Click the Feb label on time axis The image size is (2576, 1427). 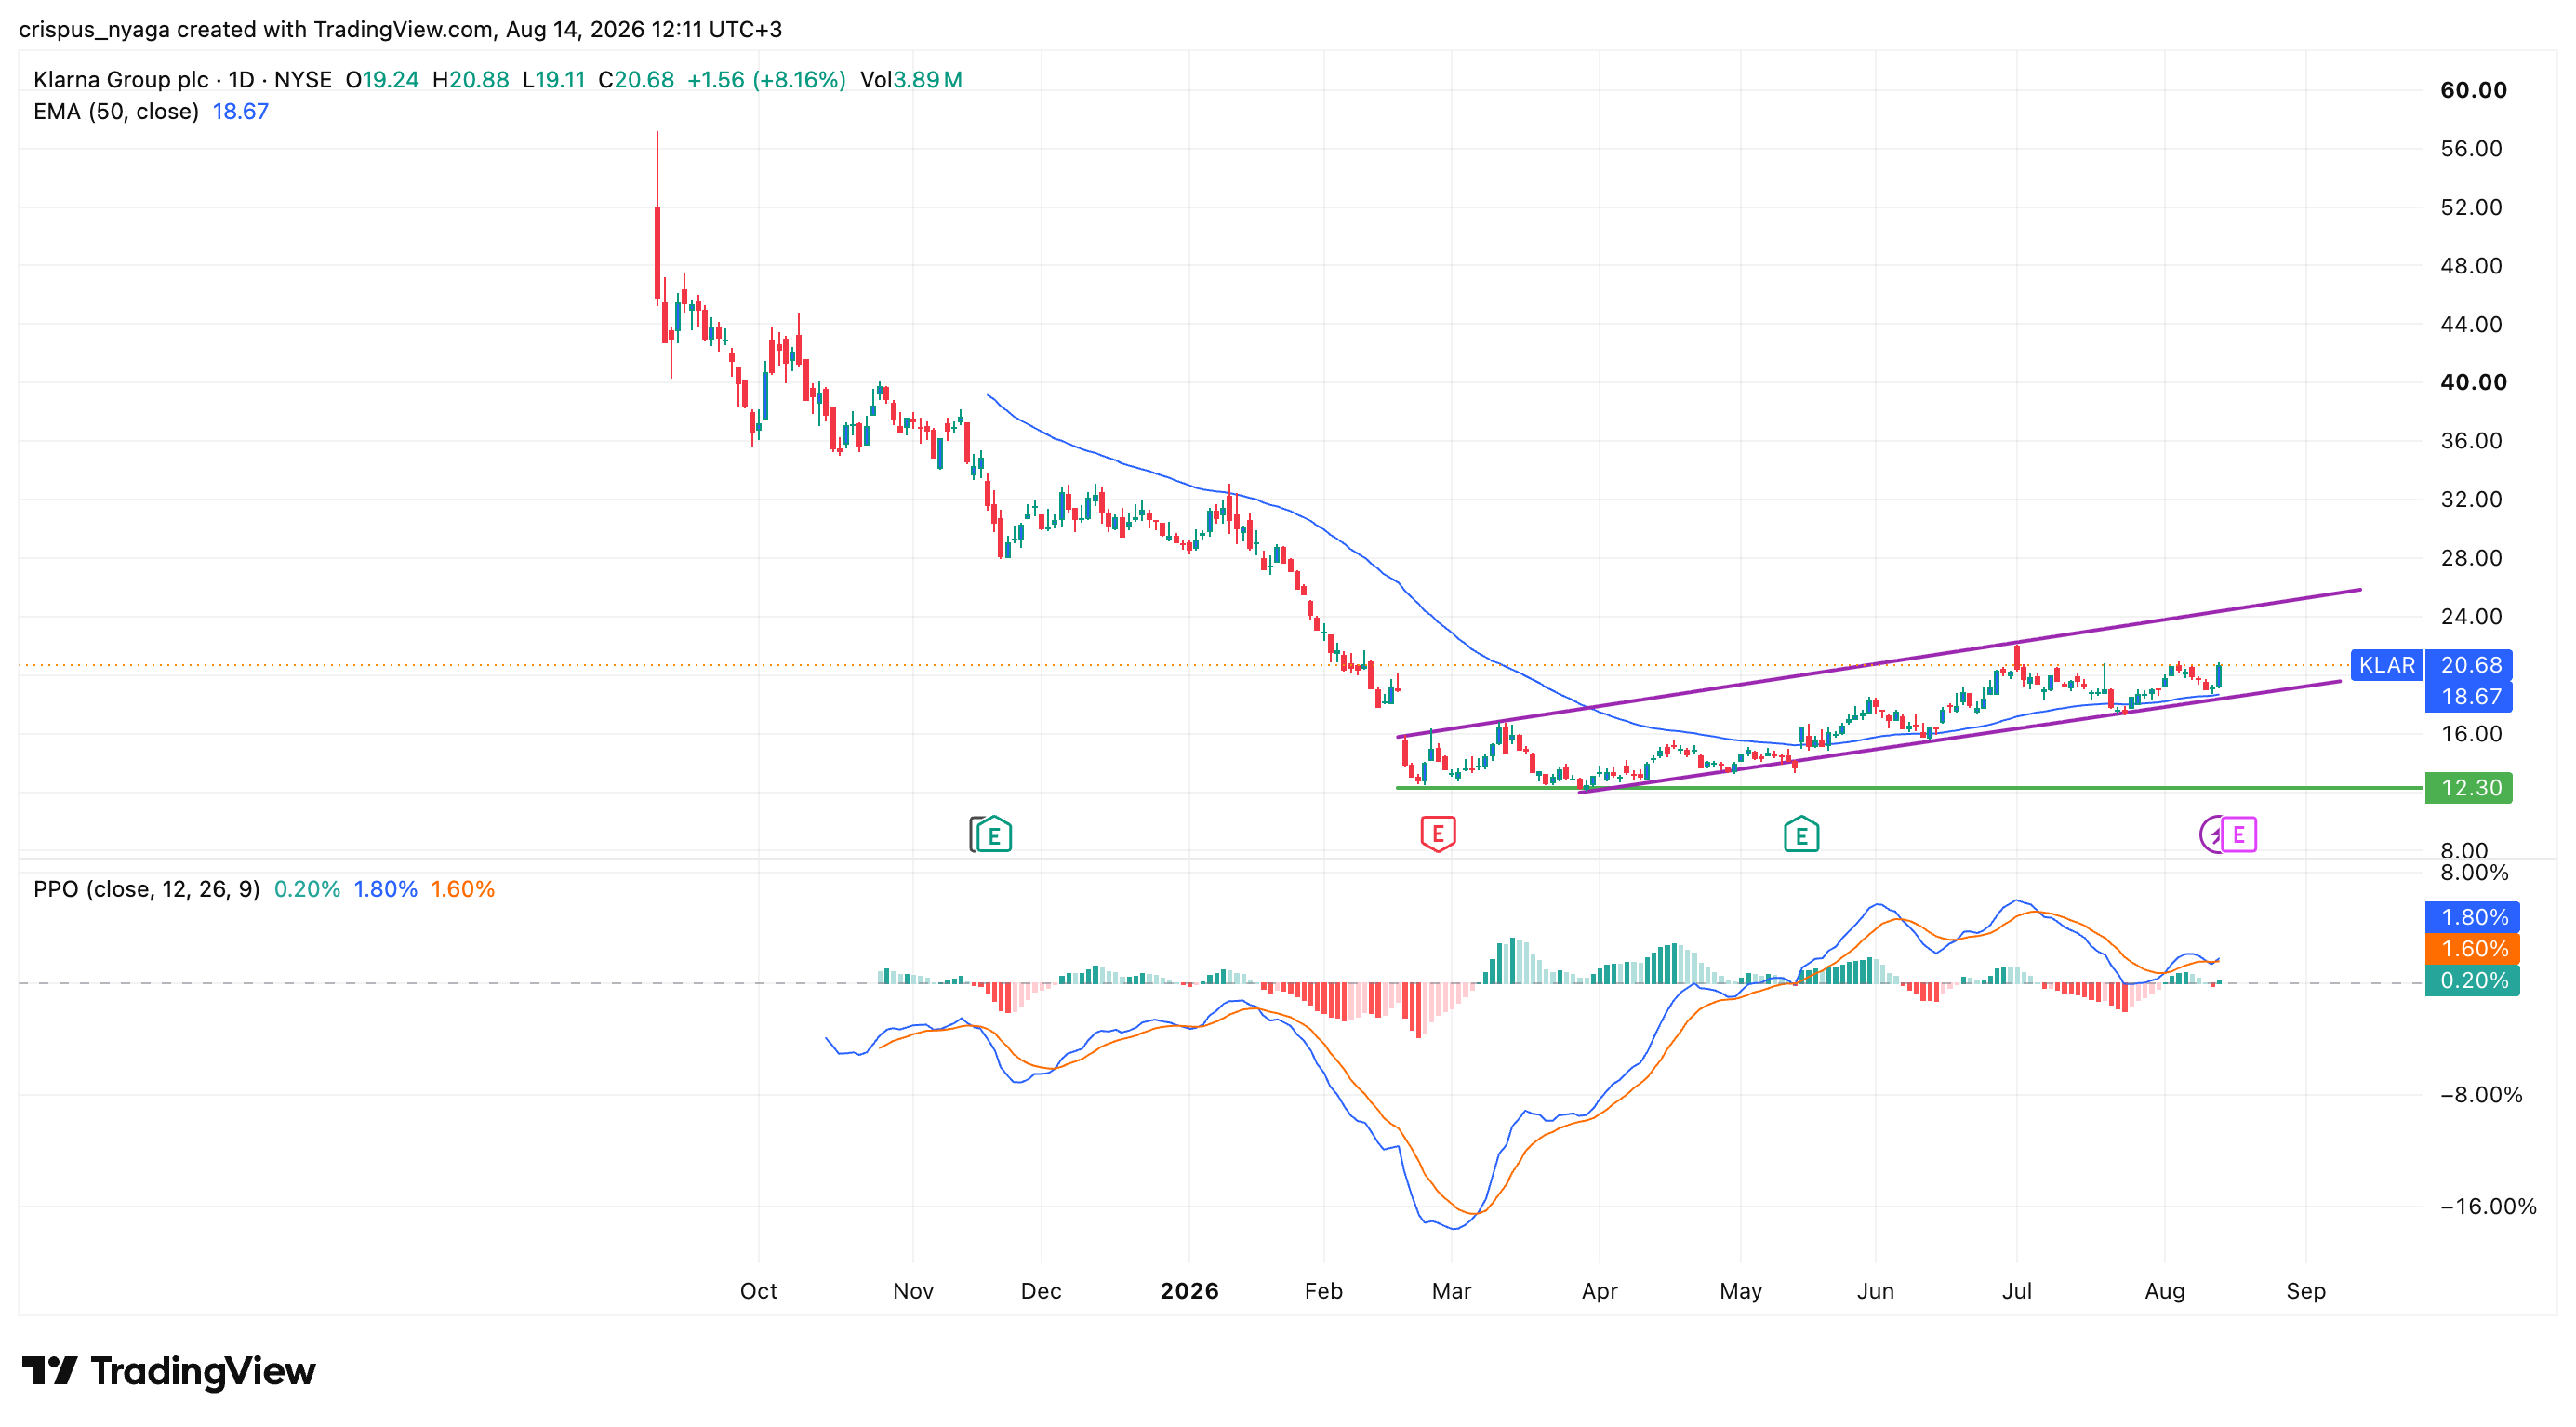(x=1323, y=1291)
